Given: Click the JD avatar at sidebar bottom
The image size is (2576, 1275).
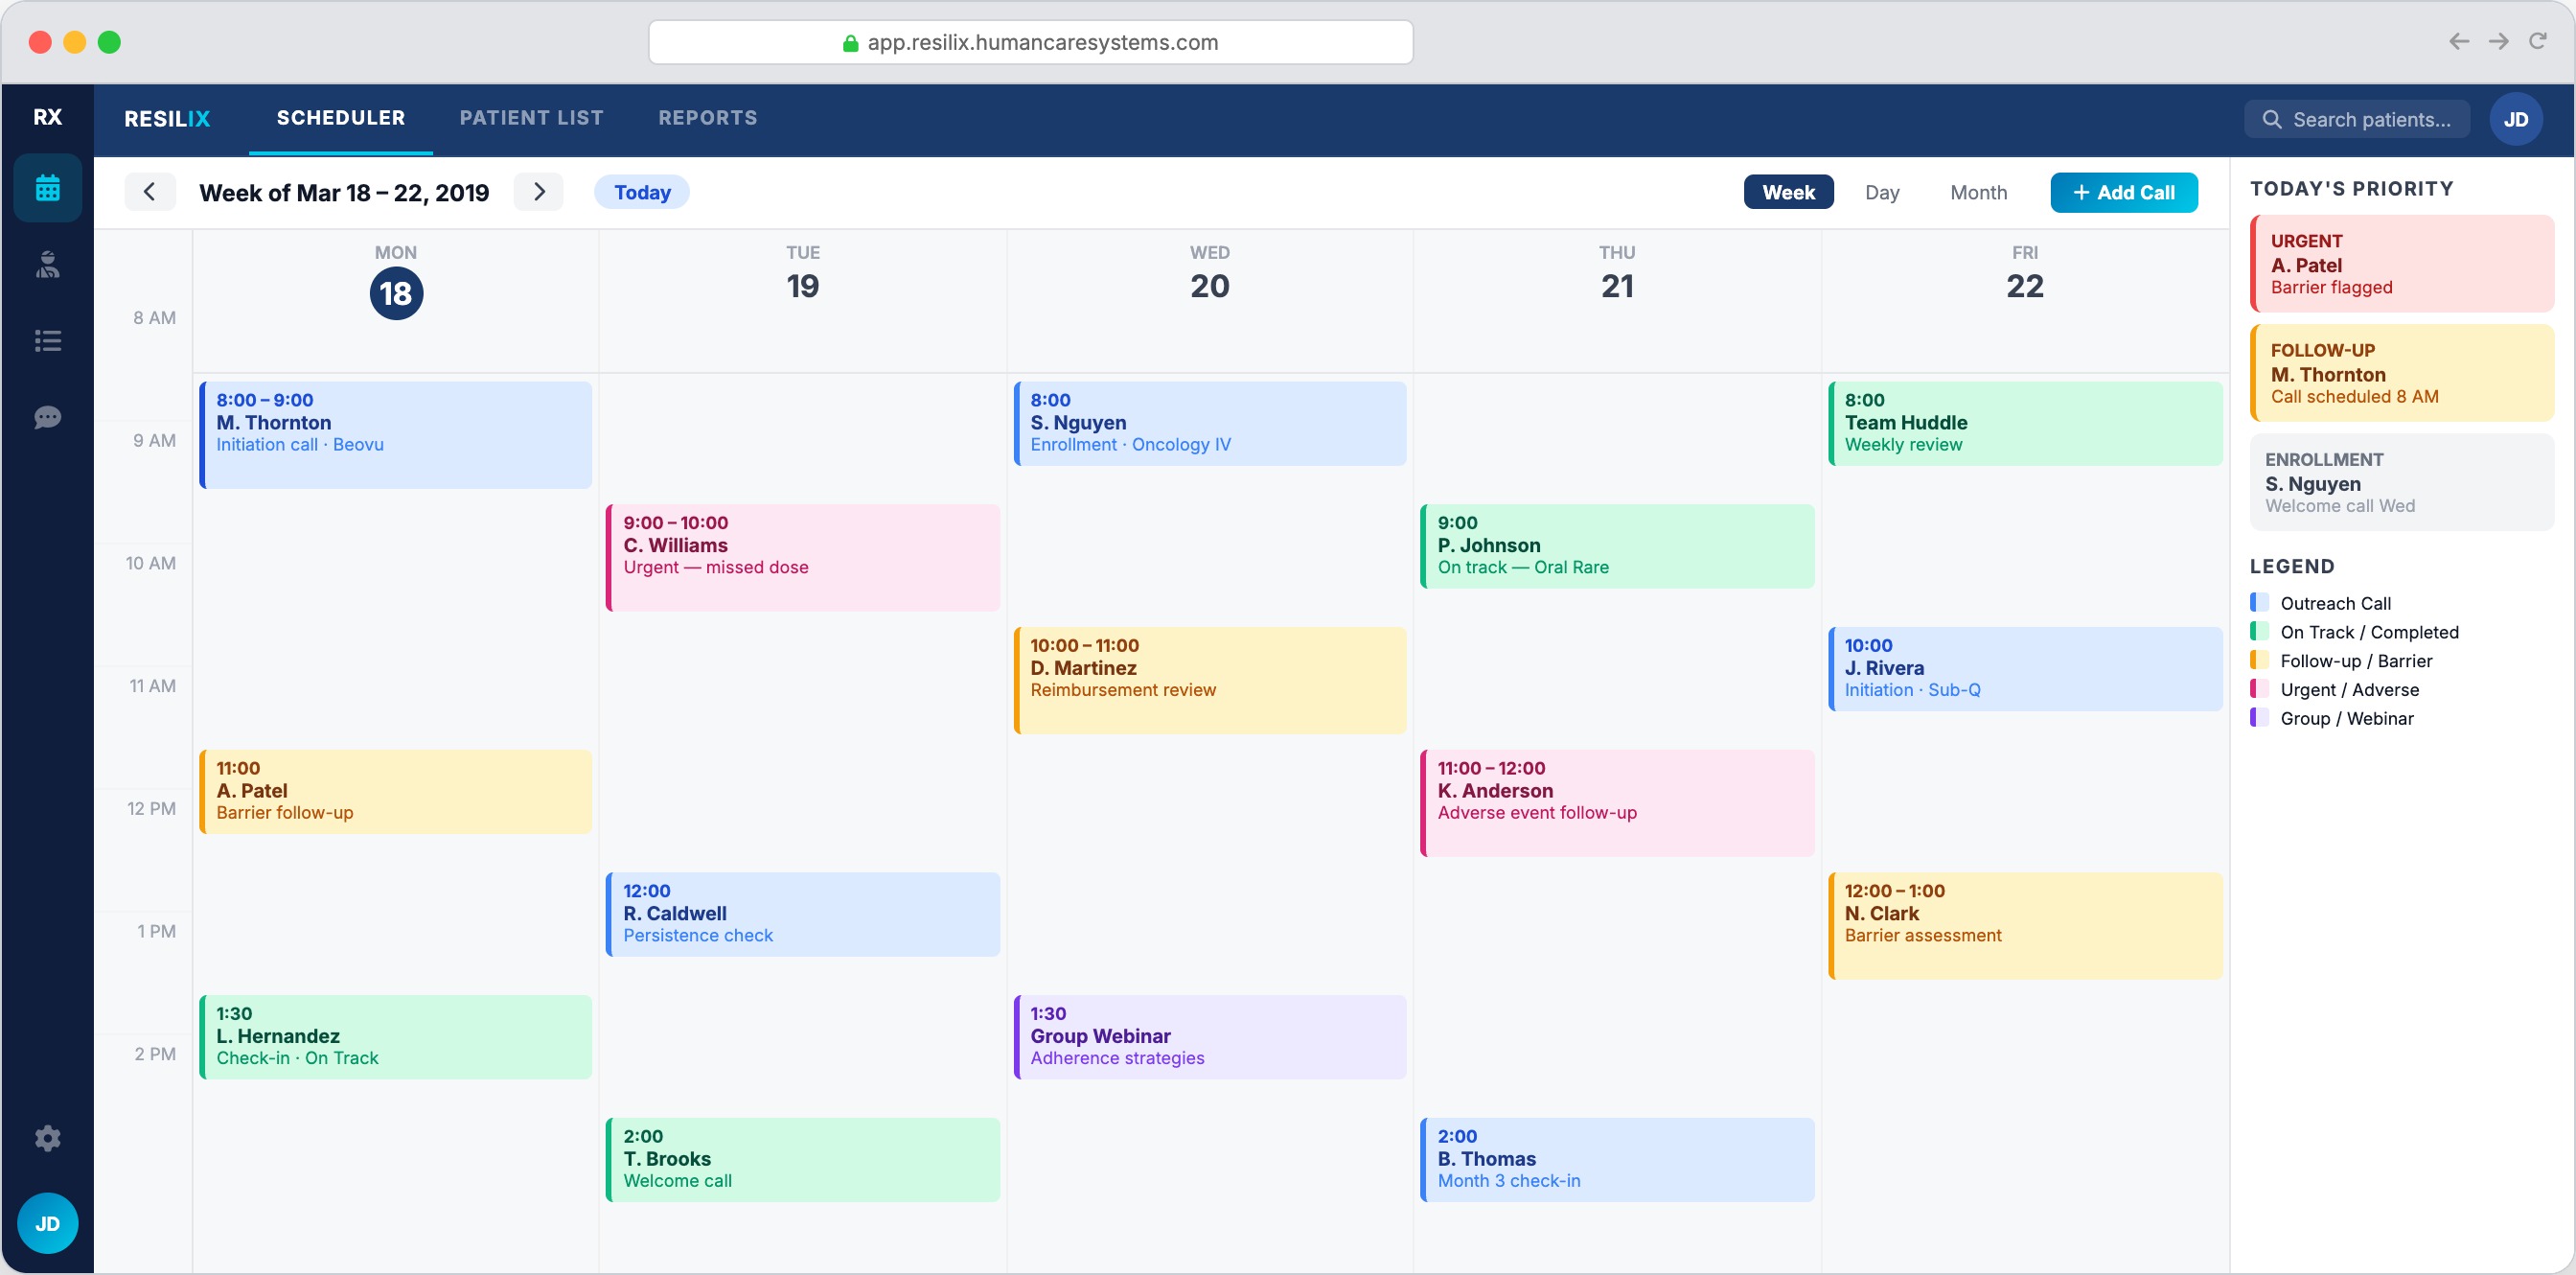Looking at the screenshot, I should point(47,1223).
